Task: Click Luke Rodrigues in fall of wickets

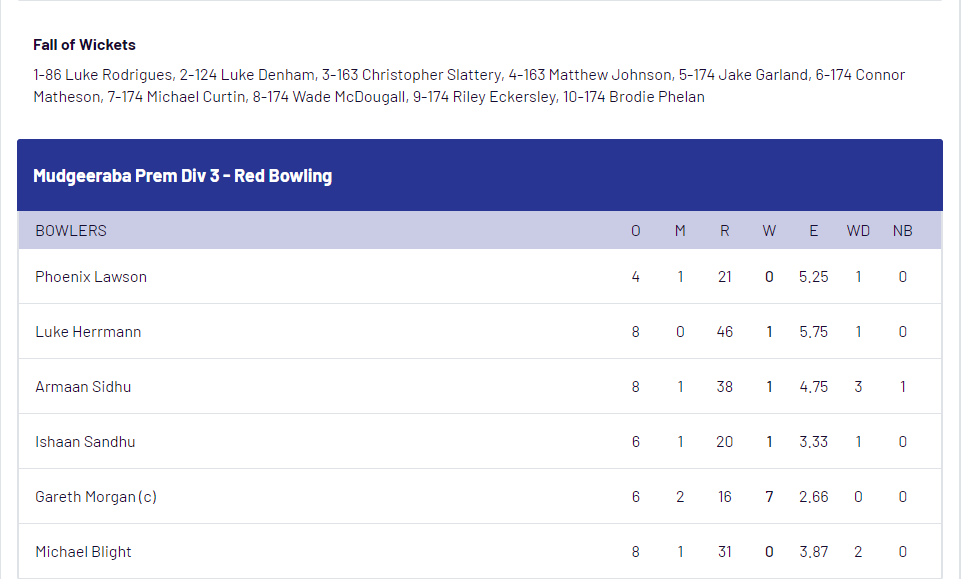Action: [120, 75]
